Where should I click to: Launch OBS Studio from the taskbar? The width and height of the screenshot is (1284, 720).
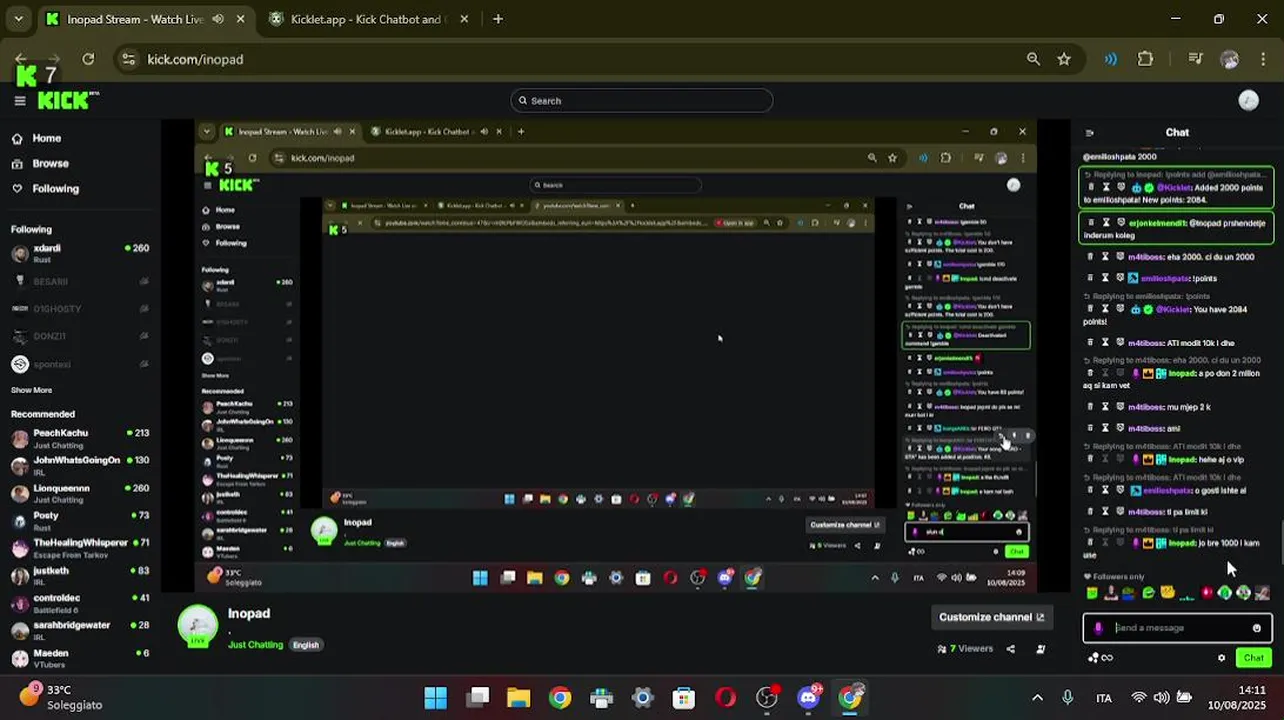(x=767, y=697)
